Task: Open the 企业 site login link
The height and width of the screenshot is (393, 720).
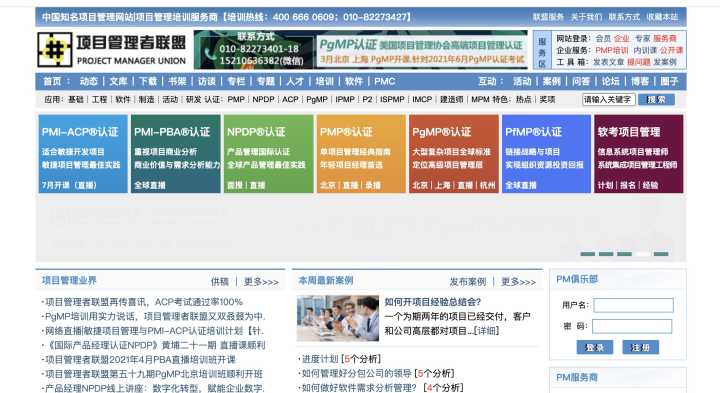Action: (622, 39)
